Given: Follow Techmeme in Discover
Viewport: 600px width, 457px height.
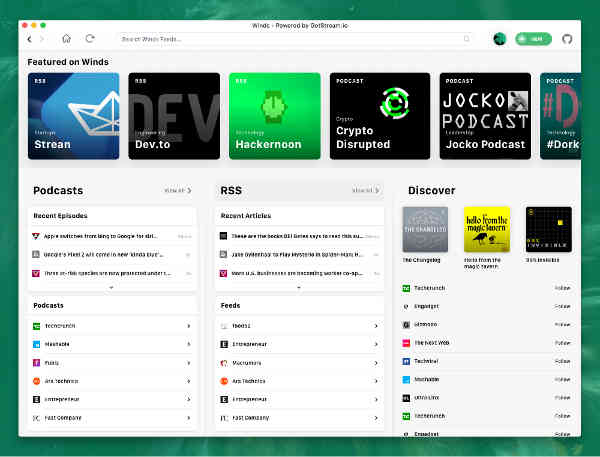Looking at the screenshot, I should [562, 361].
